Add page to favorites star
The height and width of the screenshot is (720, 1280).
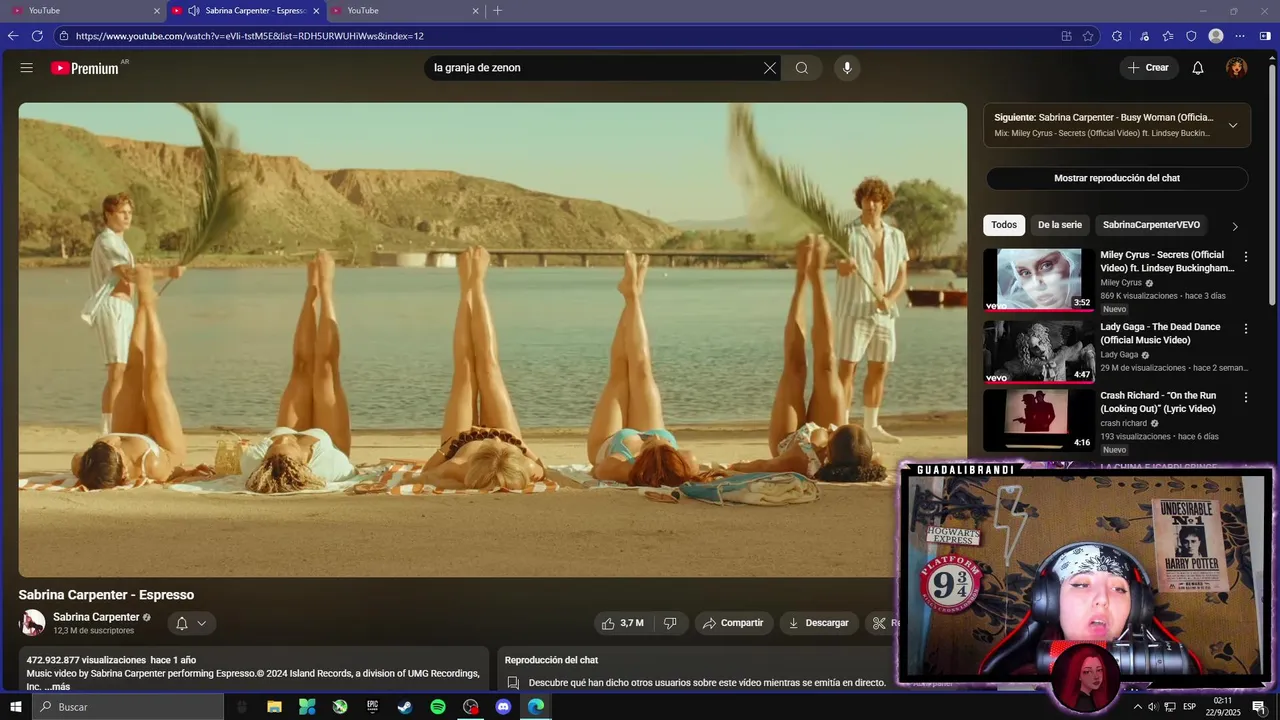click(1088, 36)
